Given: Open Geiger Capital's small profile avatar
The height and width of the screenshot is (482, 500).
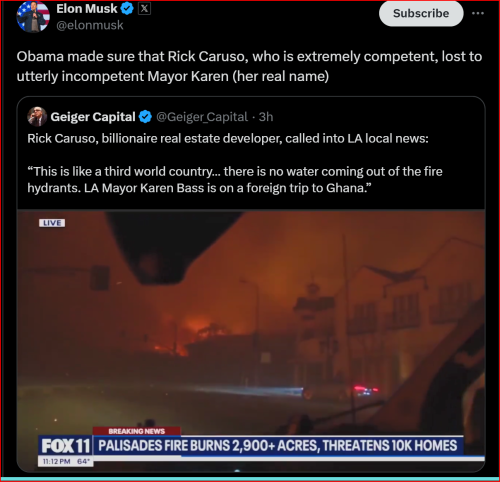Looking at the screenshot, I should pyautogui.click(x=37, y=117).
